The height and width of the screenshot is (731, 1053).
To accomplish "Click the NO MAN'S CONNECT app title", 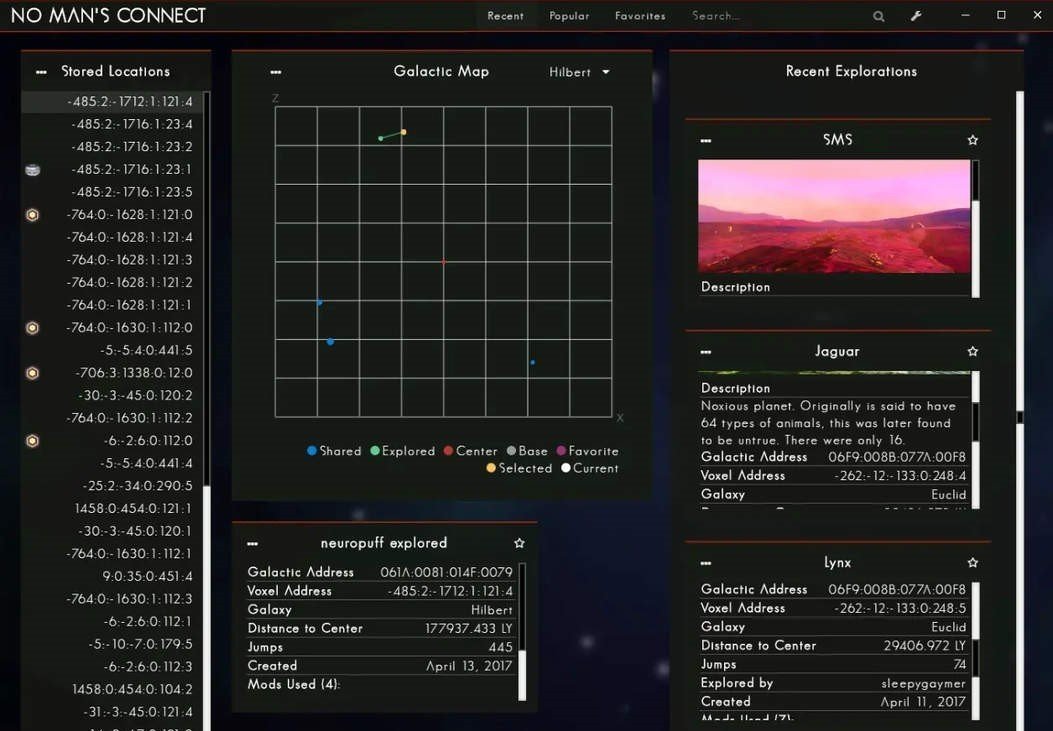I will point(108,15).
